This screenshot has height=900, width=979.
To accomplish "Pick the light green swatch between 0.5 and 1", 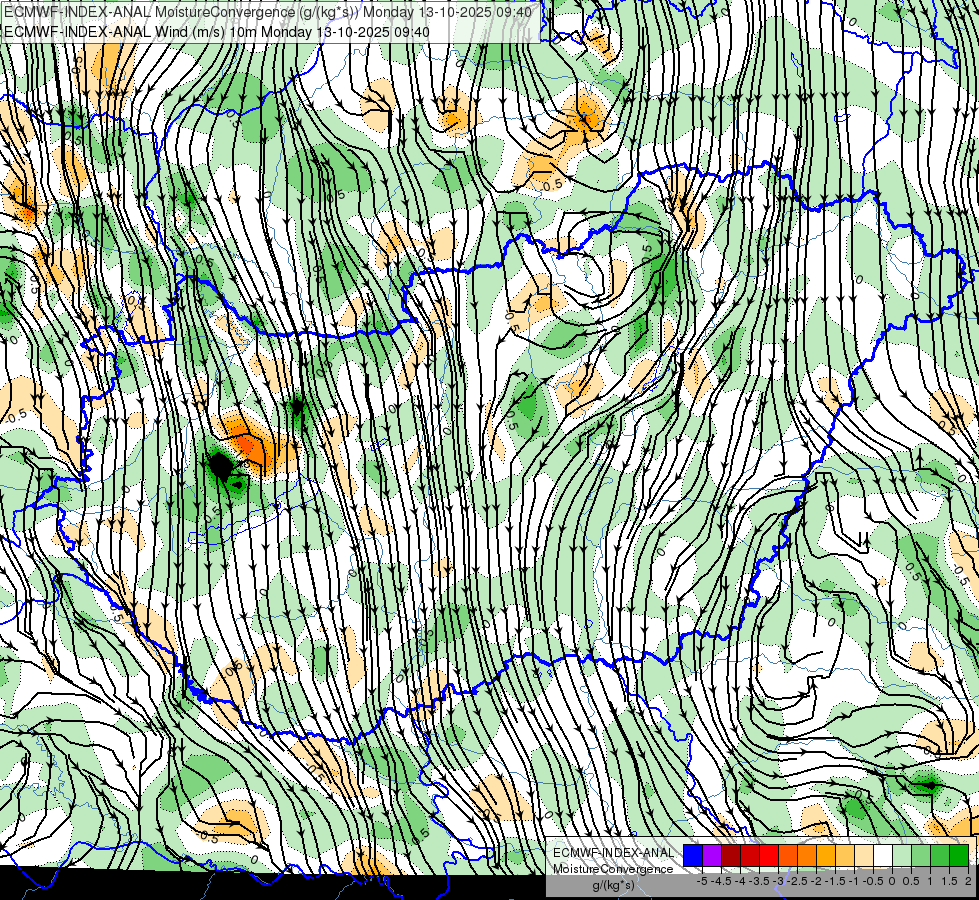I will [x=921, y=855].
